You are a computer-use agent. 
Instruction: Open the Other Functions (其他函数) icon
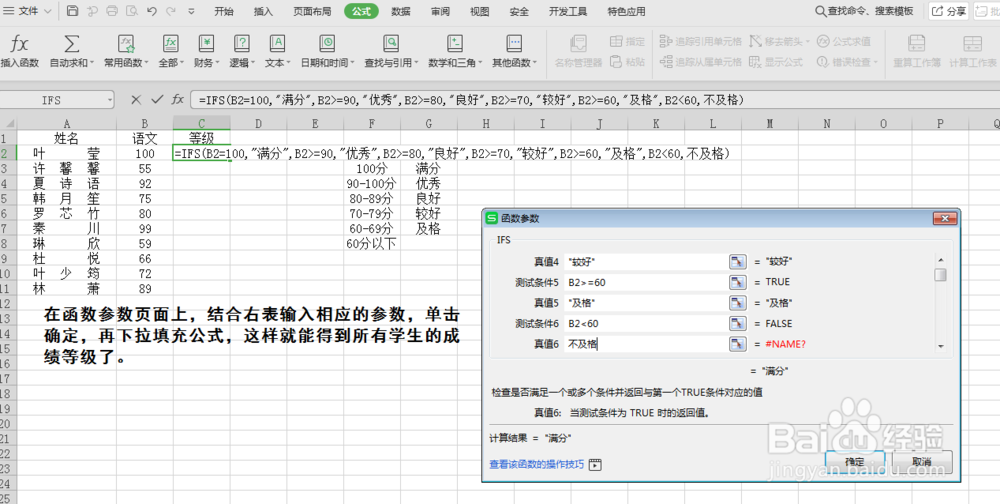click(x=514, y=44)
